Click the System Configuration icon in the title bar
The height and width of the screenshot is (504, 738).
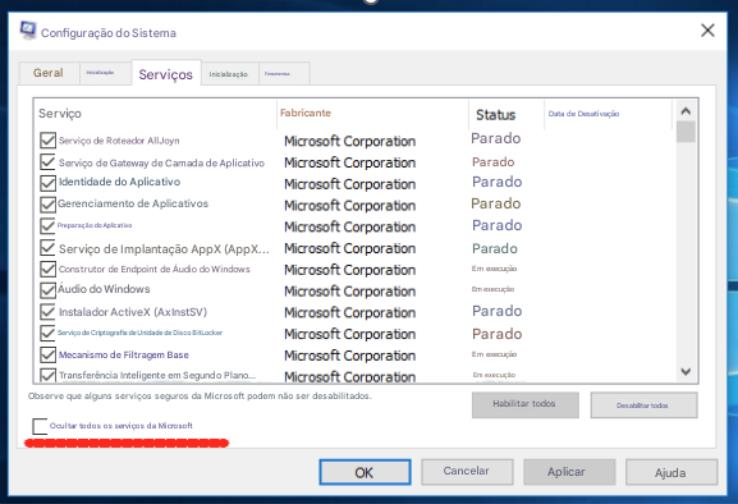28,30
